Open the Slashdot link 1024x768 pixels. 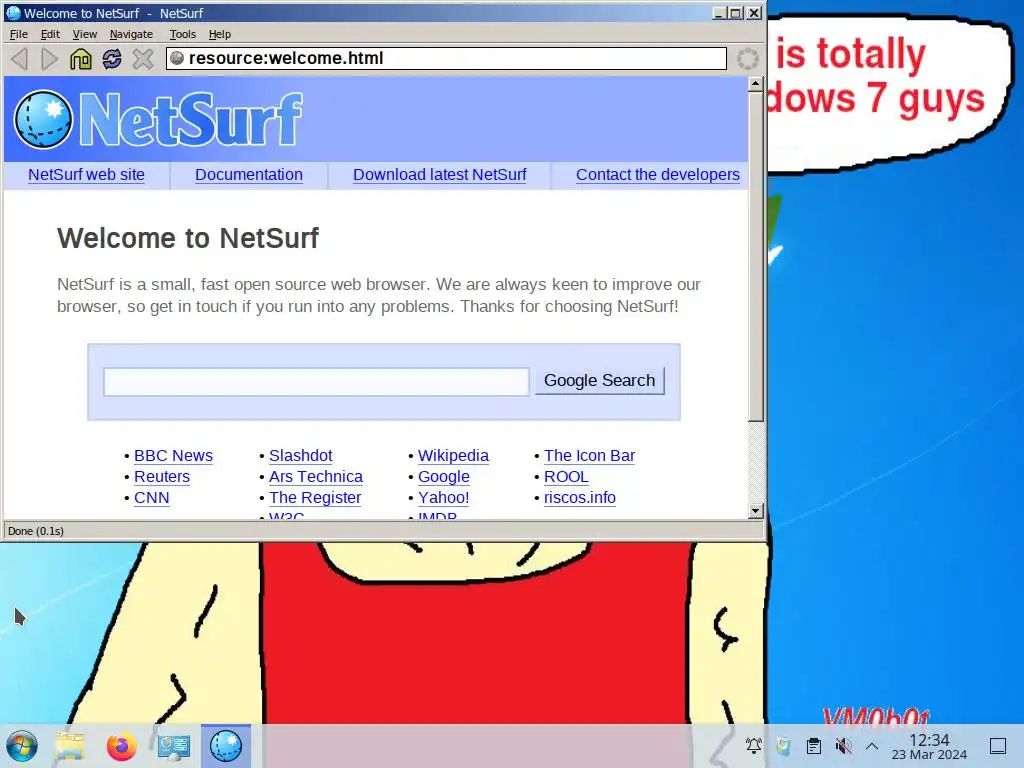pos(300,455)
